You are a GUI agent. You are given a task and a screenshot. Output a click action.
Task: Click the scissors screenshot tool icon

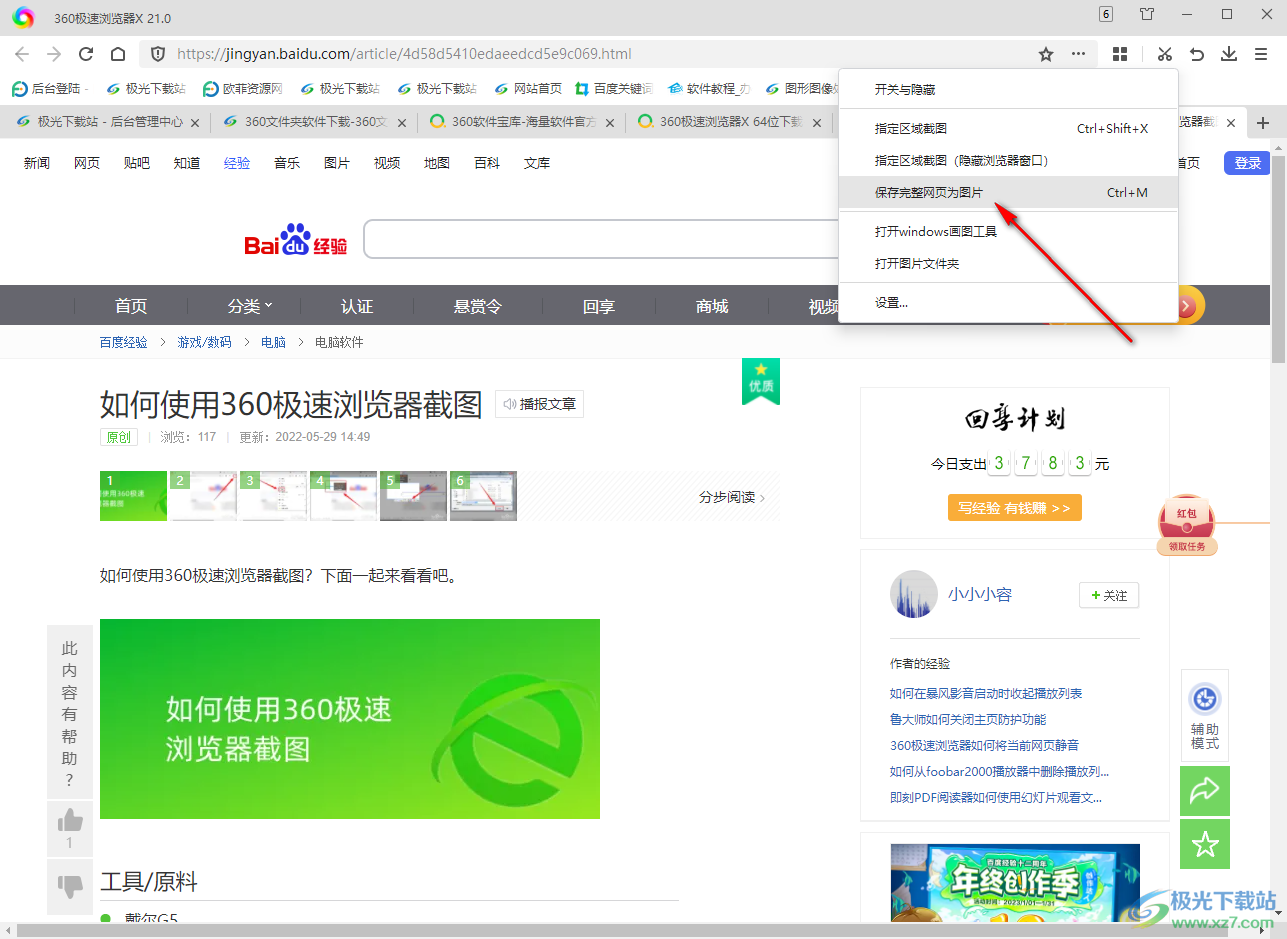pos(1165,54)
